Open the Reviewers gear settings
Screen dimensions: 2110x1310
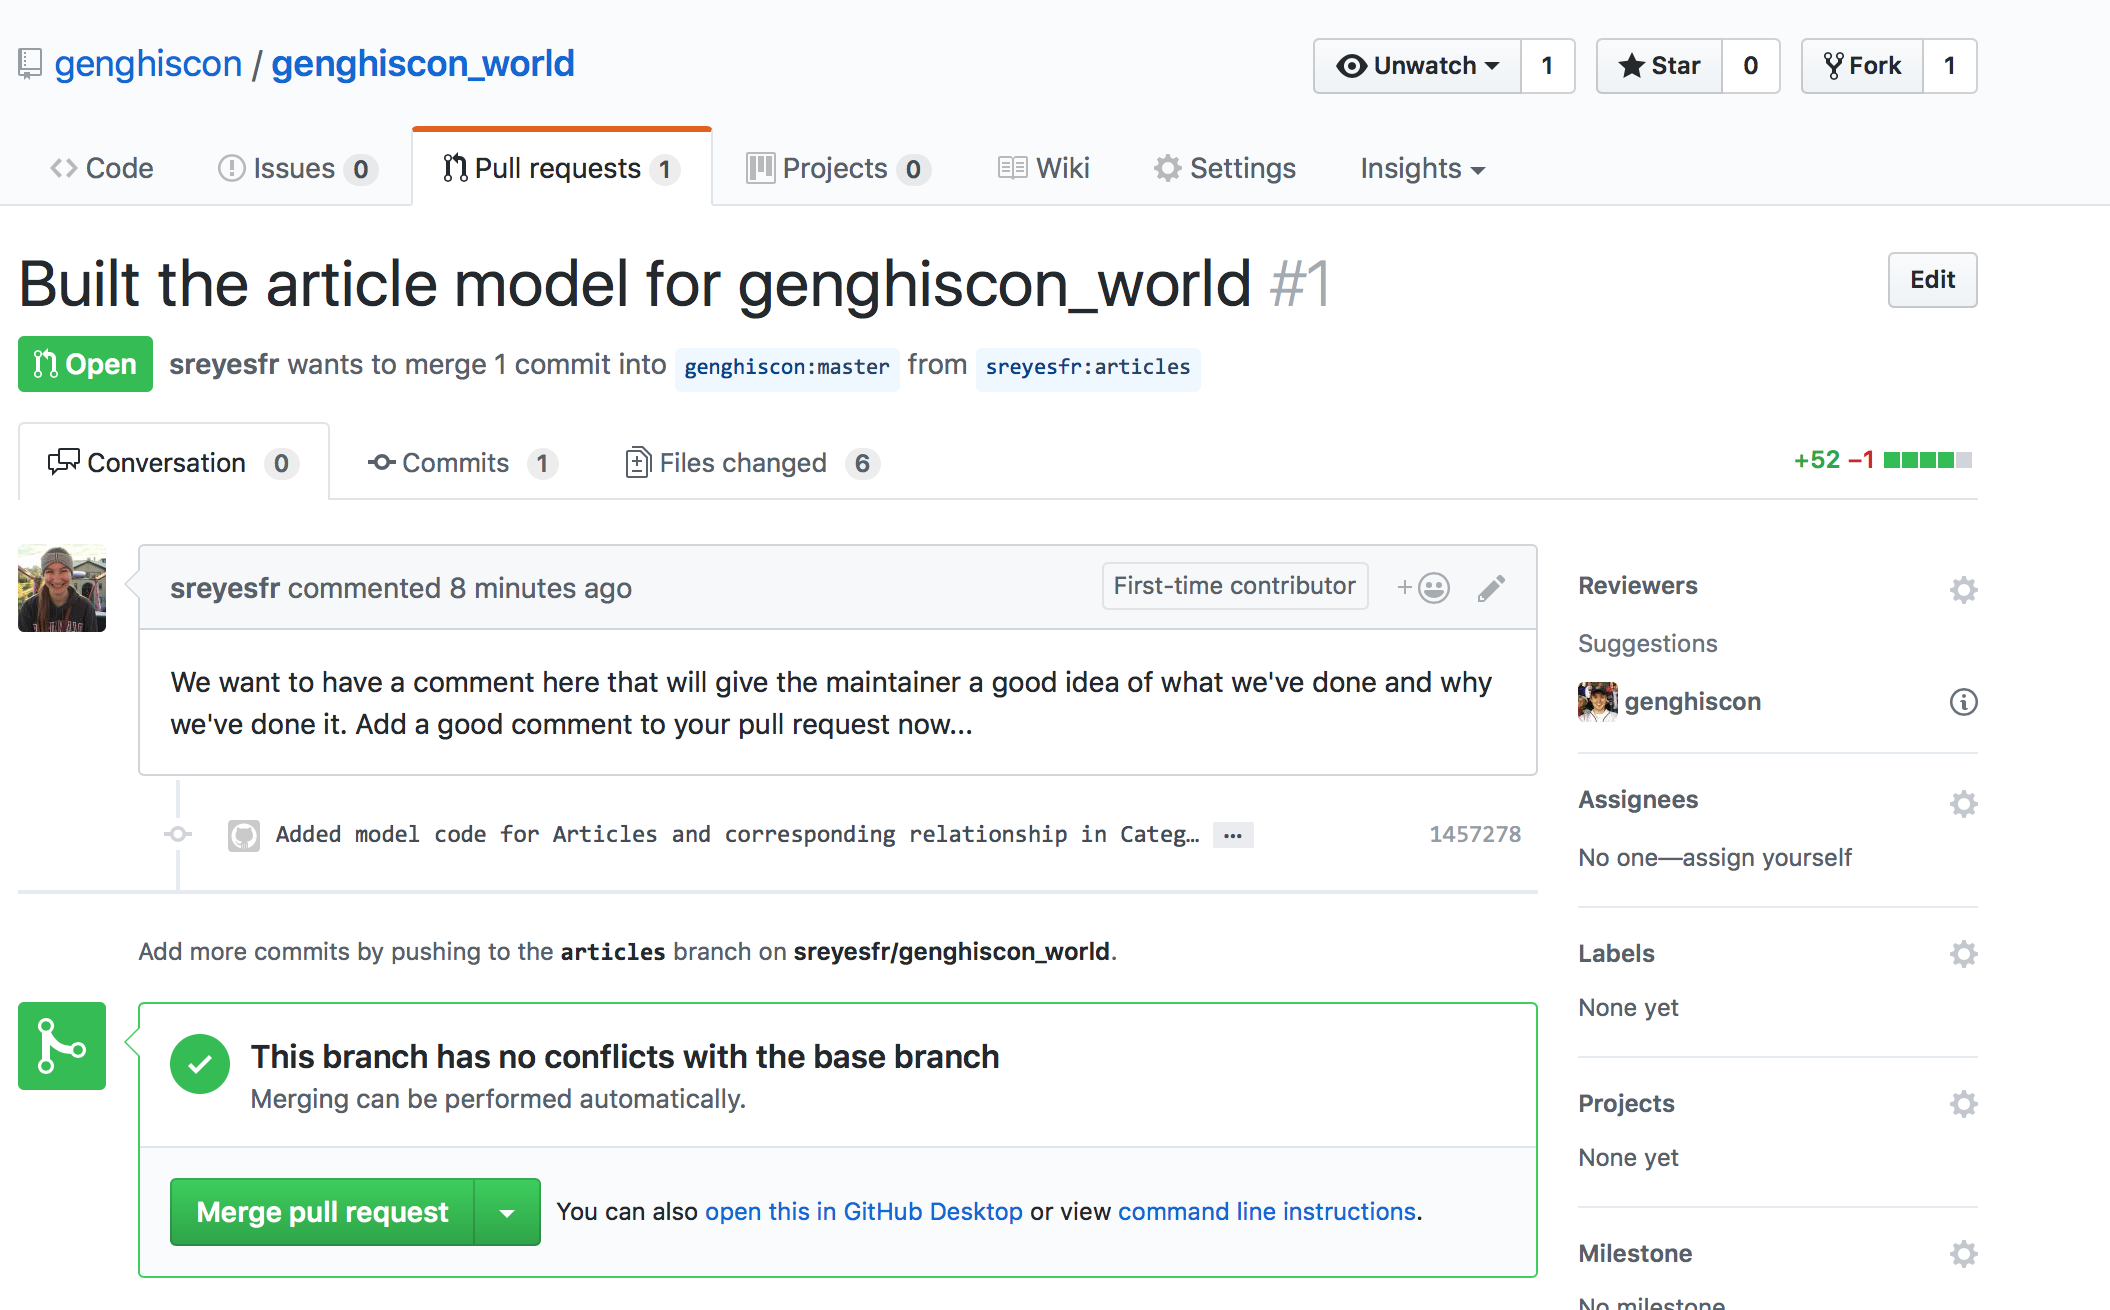point(1963,590)
